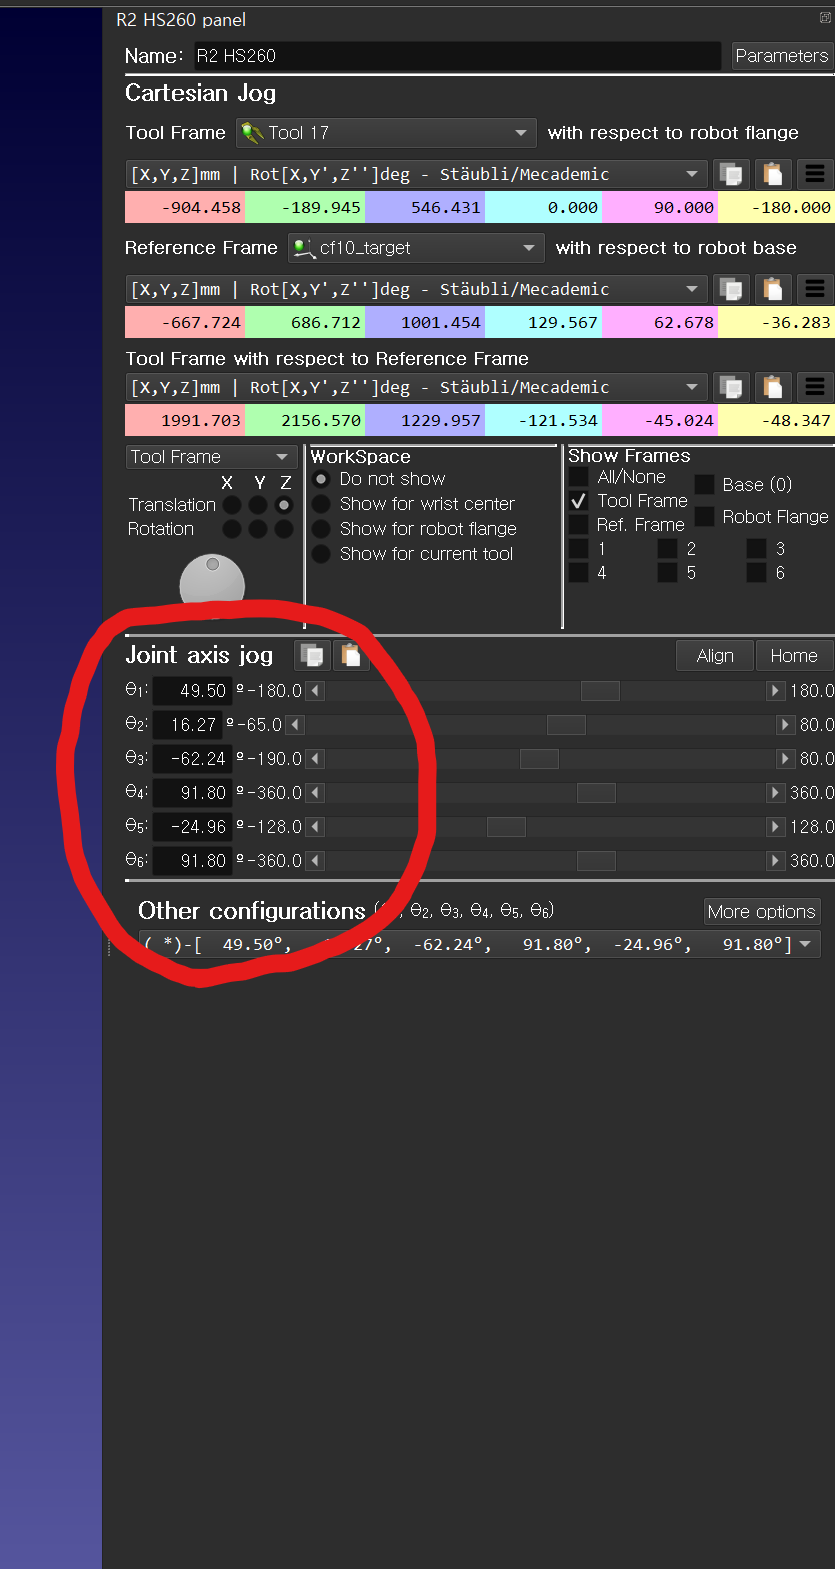This screenshot has height=1569, width=835.
Task: Click the θ3 joint value field
Action: [192, 759]
